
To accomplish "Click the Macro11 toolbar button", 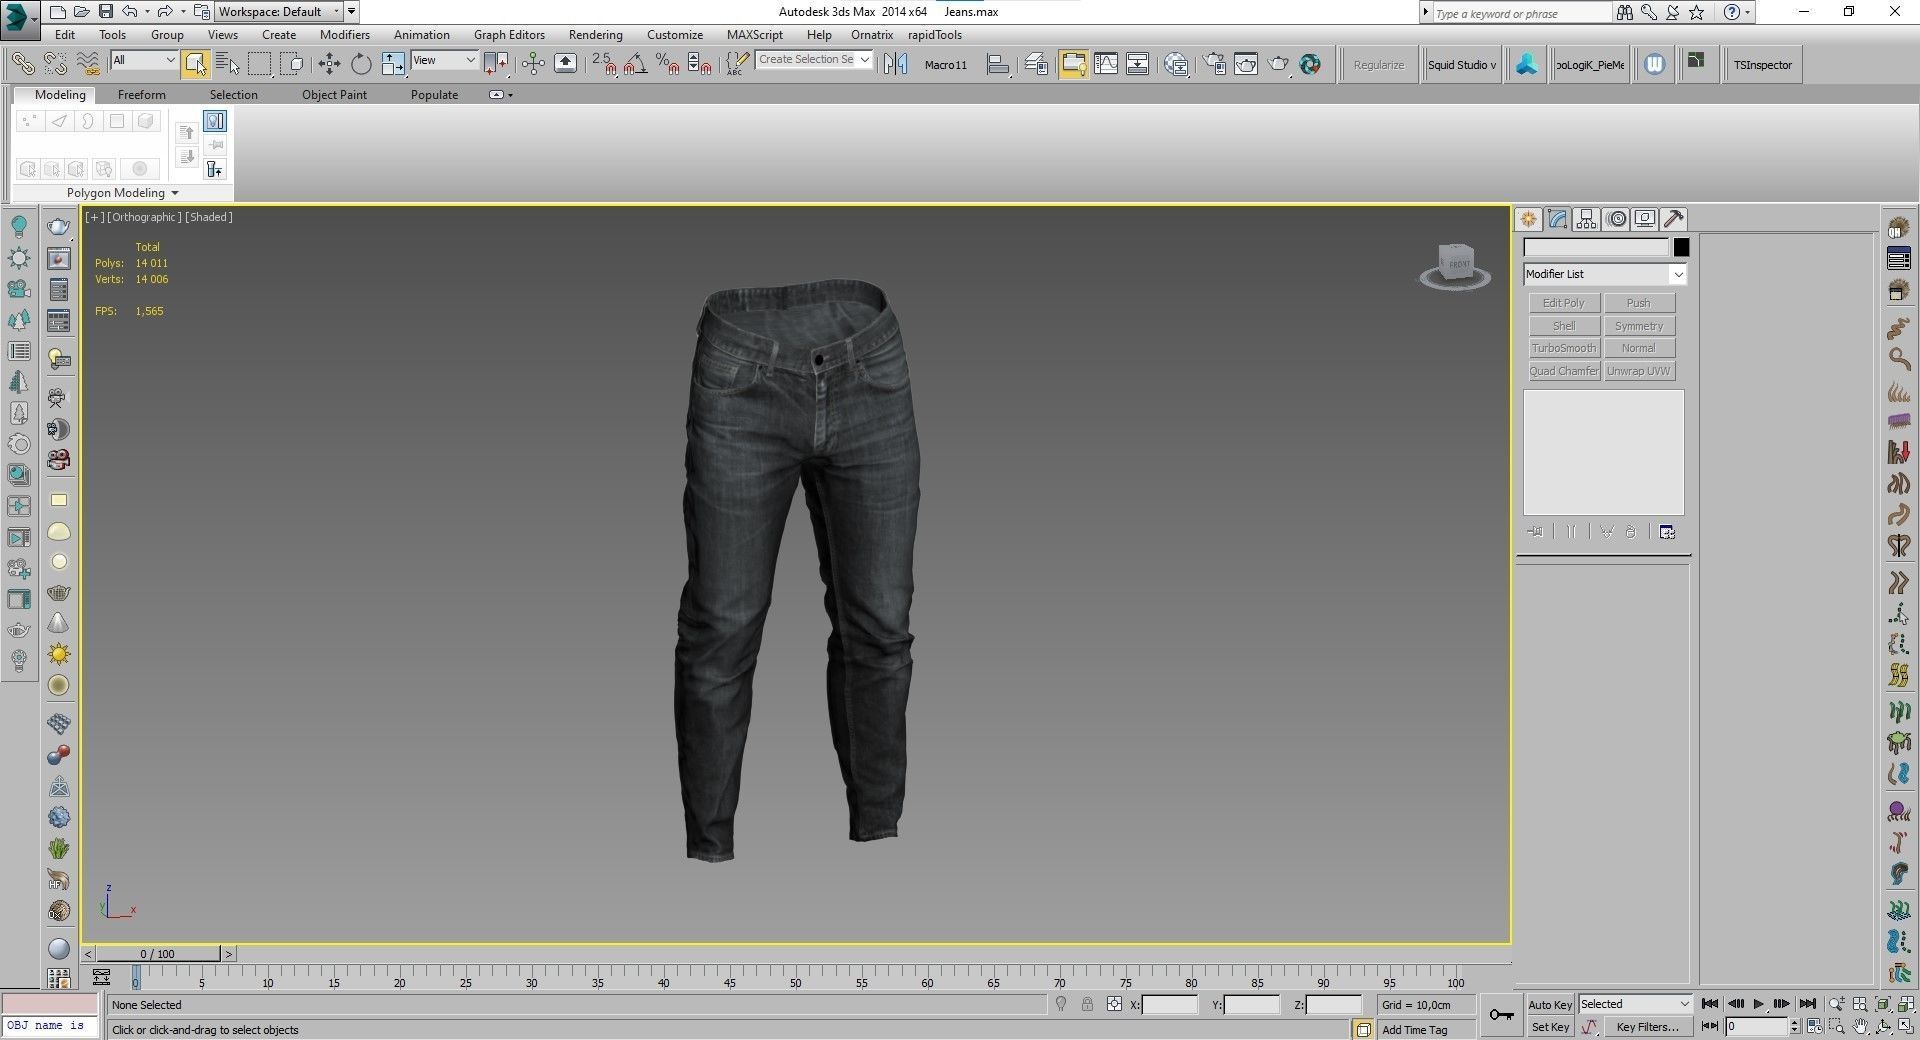I will click(x=945, y=65).
